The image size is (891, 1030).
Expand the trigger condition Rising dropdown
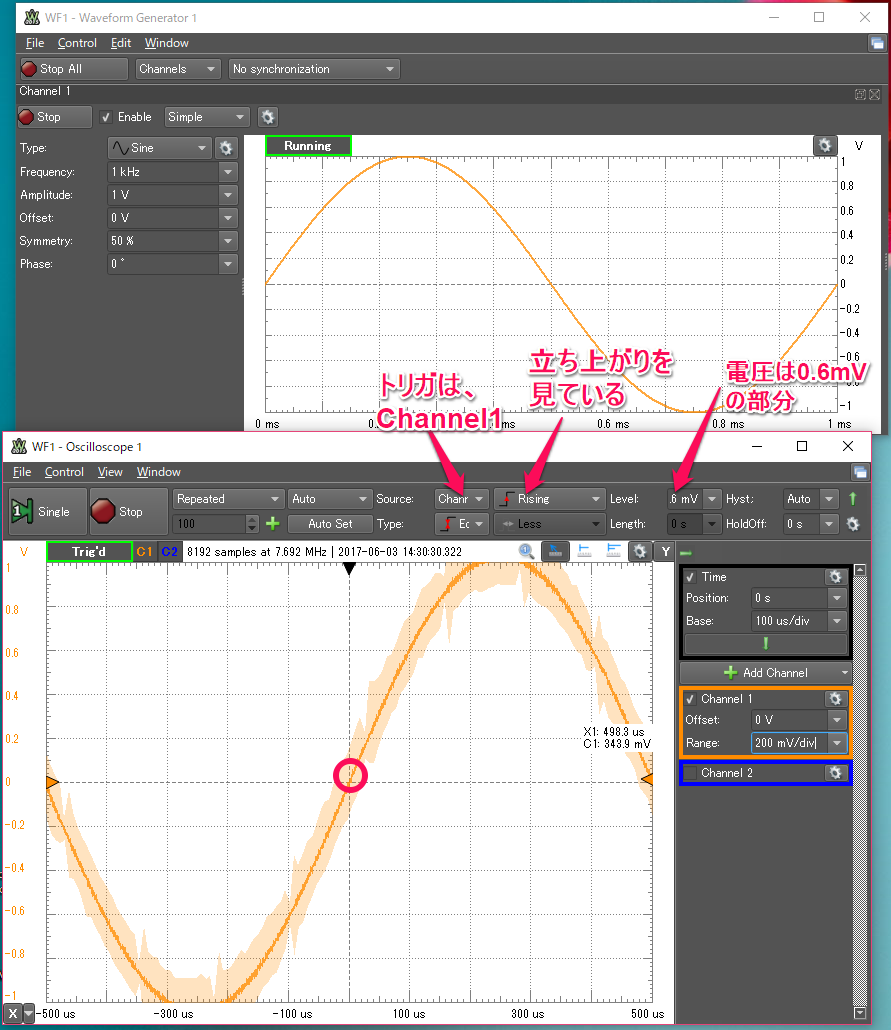[550, 498]
